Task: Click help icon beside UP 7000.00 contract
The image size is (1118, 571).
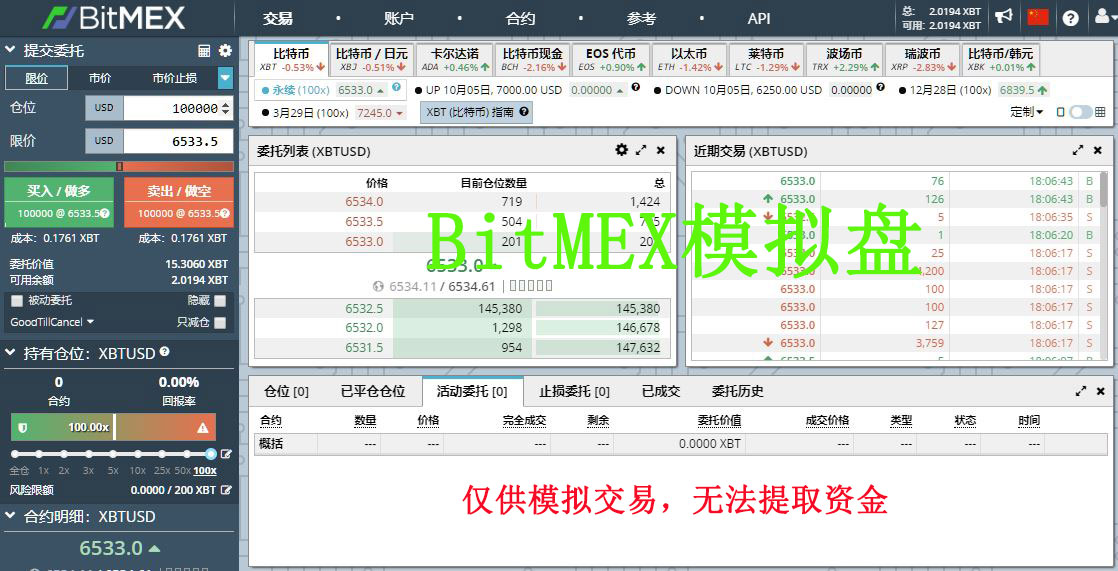Action: 635,88
